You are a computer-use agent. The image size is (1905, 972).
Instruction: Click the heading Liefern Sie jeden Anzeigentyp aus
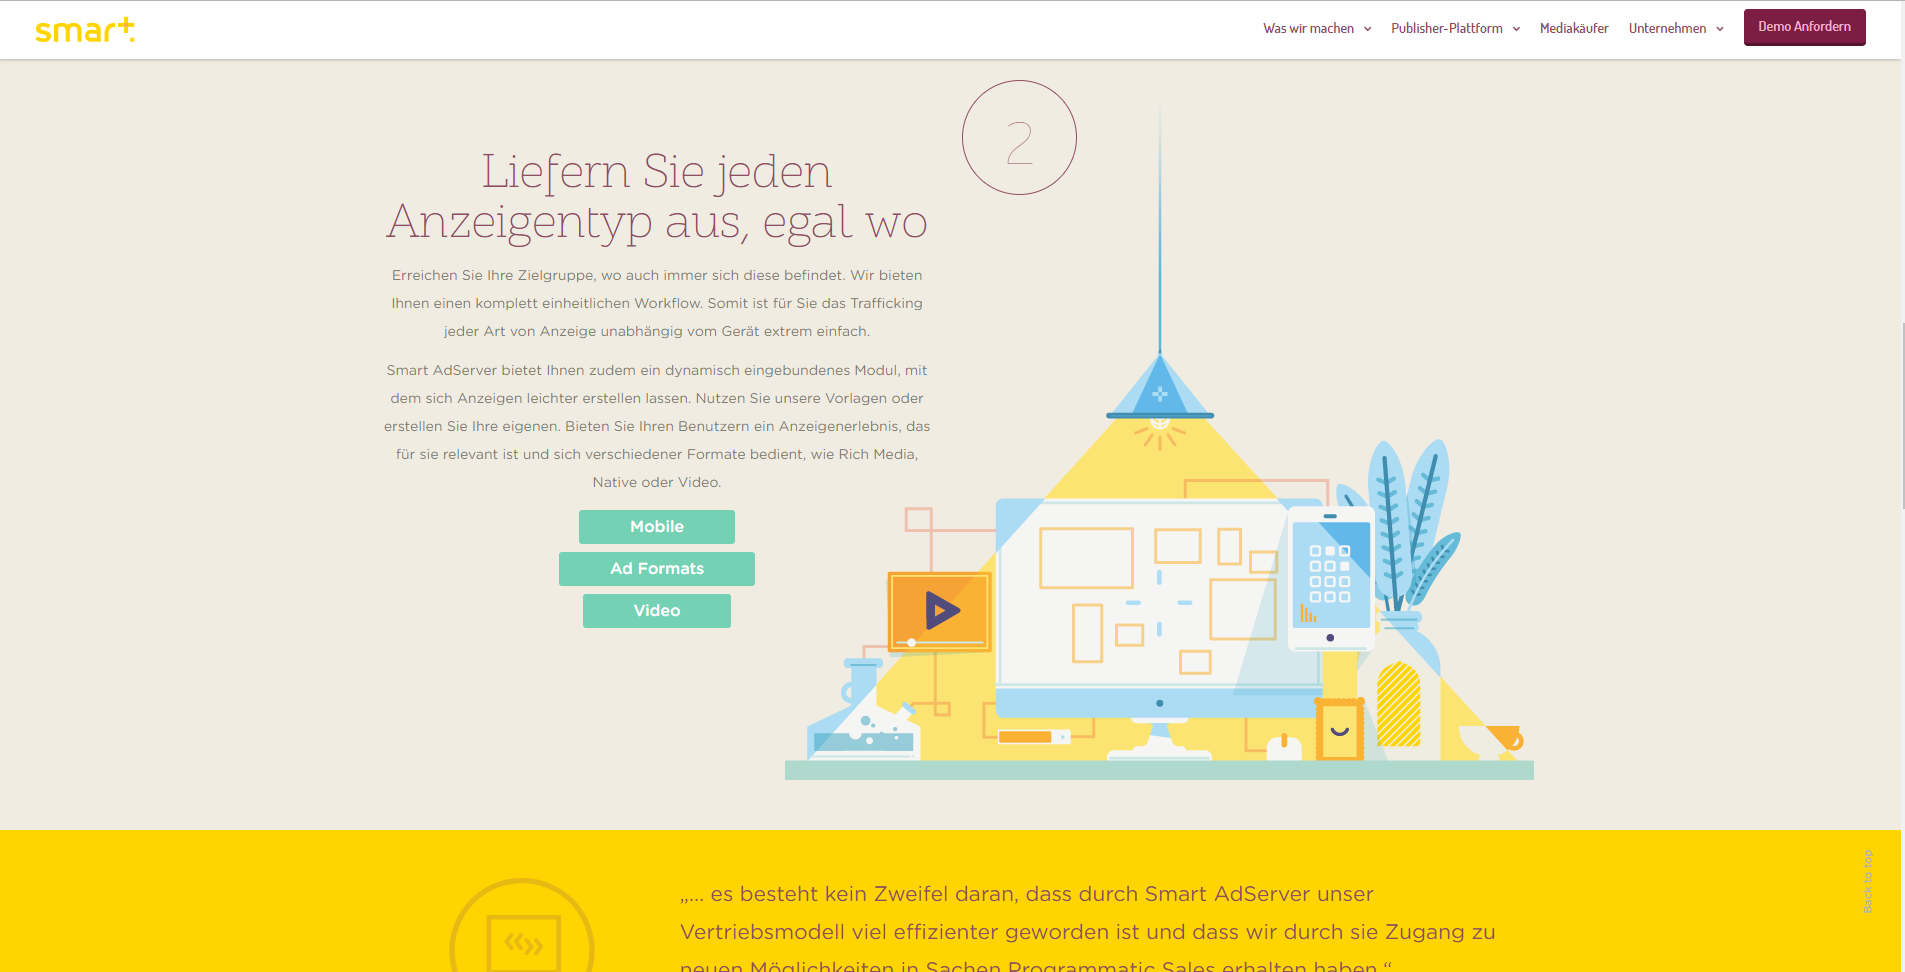tap(657, 196)
